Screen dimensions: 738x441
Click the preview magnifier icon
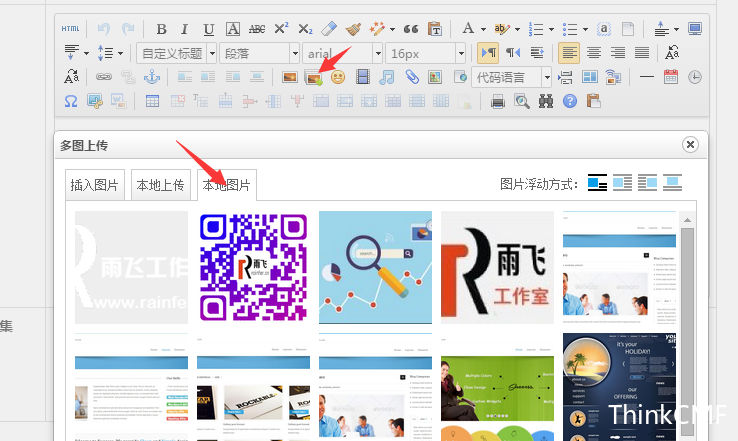(521, 101)
